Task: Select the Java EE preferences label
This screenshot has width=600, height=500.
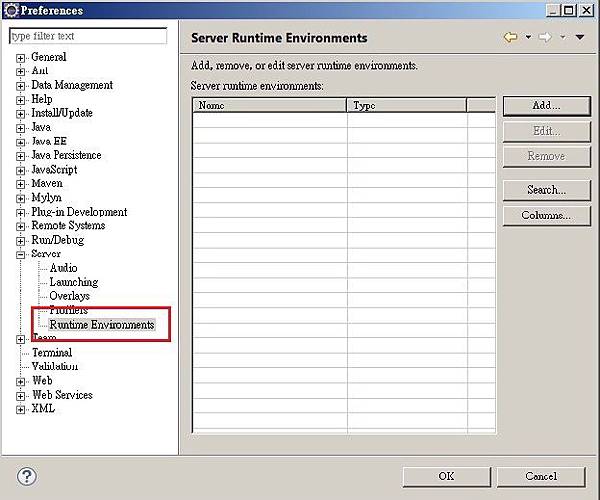Action: 49,141
